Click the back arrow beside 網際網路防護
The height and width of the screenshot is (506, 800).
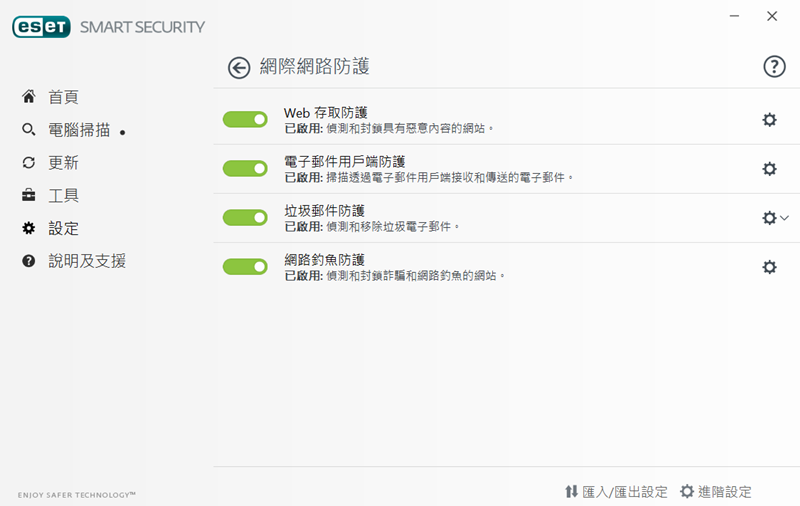[x=239, y=67]
